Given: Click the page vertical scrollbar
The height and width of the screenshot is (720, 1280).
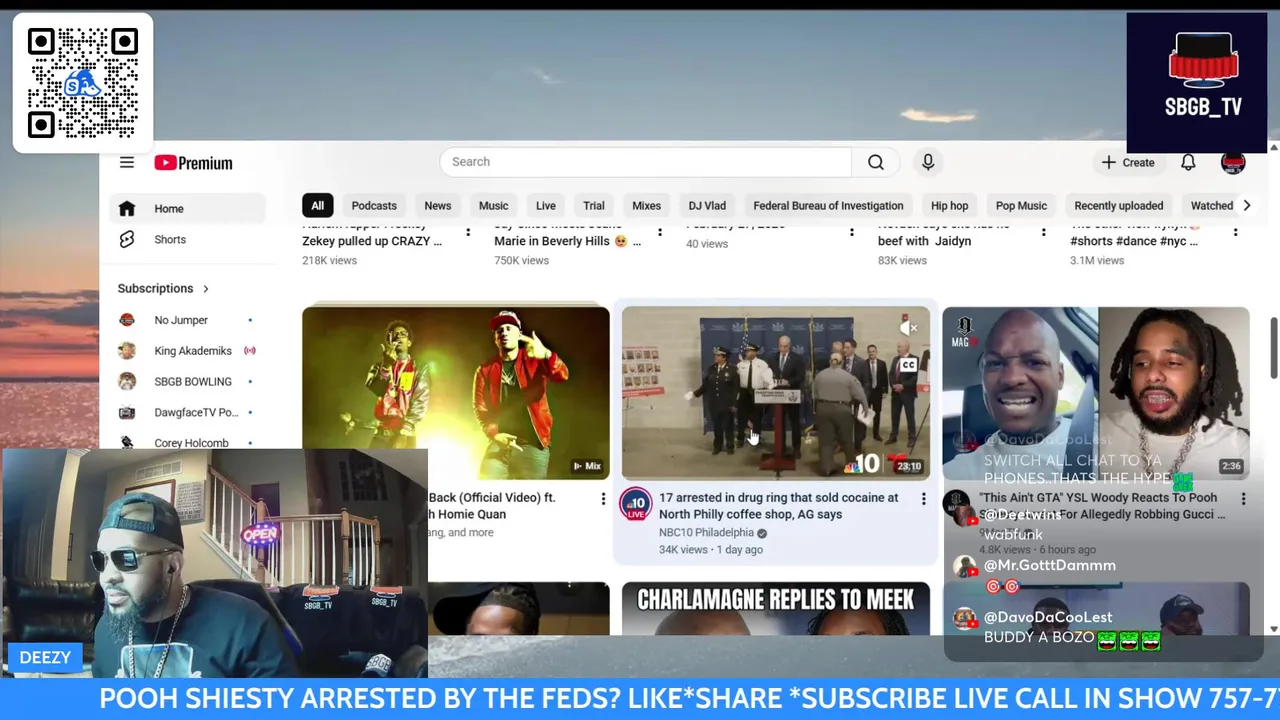Looking at the screenshot, I should tap(1273, 348).
